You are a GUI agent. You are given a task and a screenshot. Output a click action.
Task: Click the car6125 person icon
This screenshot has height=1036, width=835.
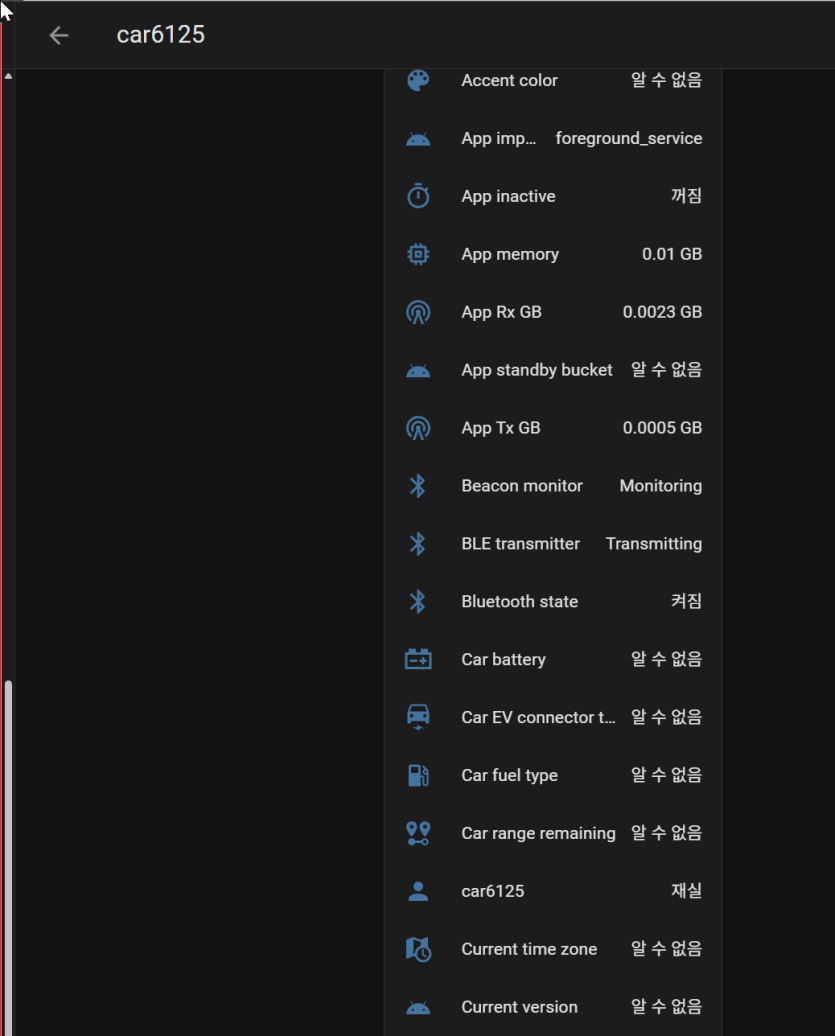(x=418, y=891)
